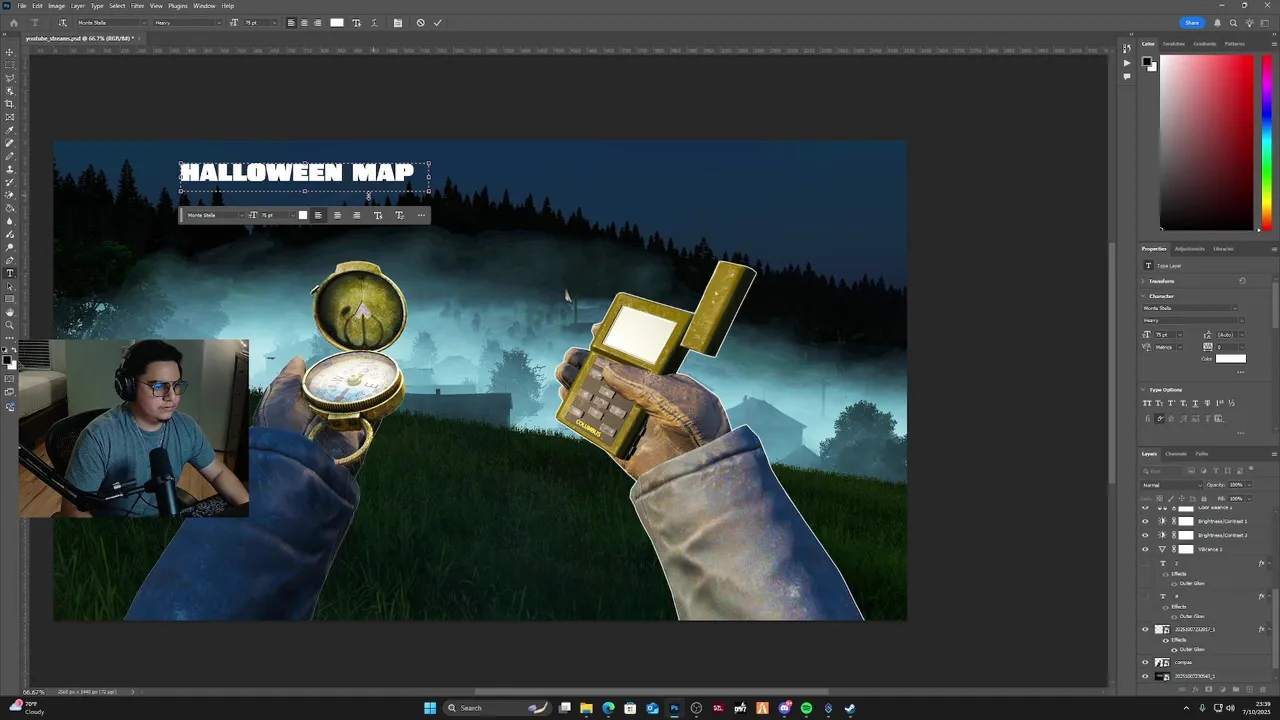Click Color swatch in Properties Character section
Screen dimensions: 1280x720
pos(1231,358)
